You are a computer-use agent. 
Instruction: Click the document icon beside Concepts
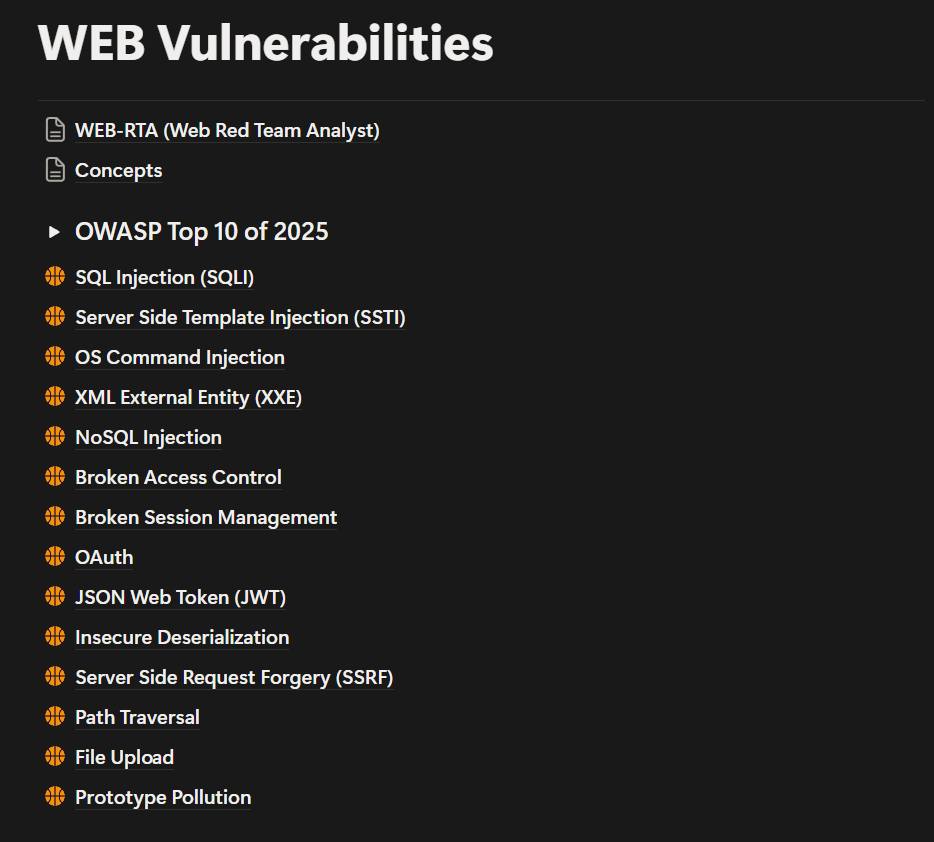55,170
